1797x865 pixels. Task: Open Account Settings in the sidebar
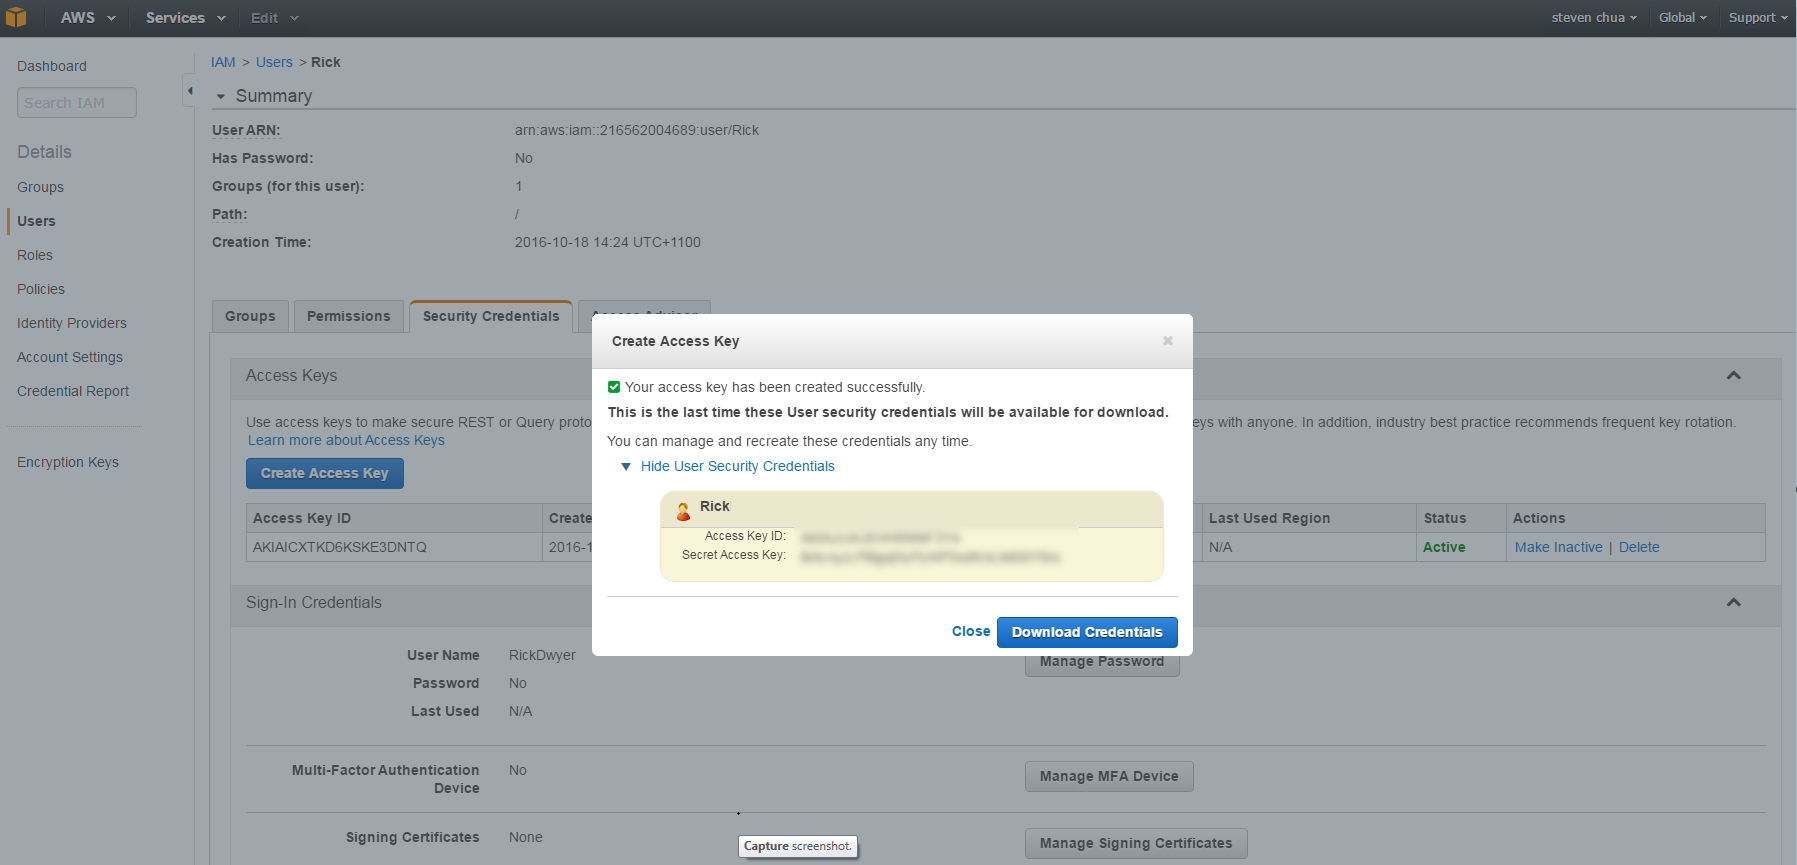tap(70, 357)
